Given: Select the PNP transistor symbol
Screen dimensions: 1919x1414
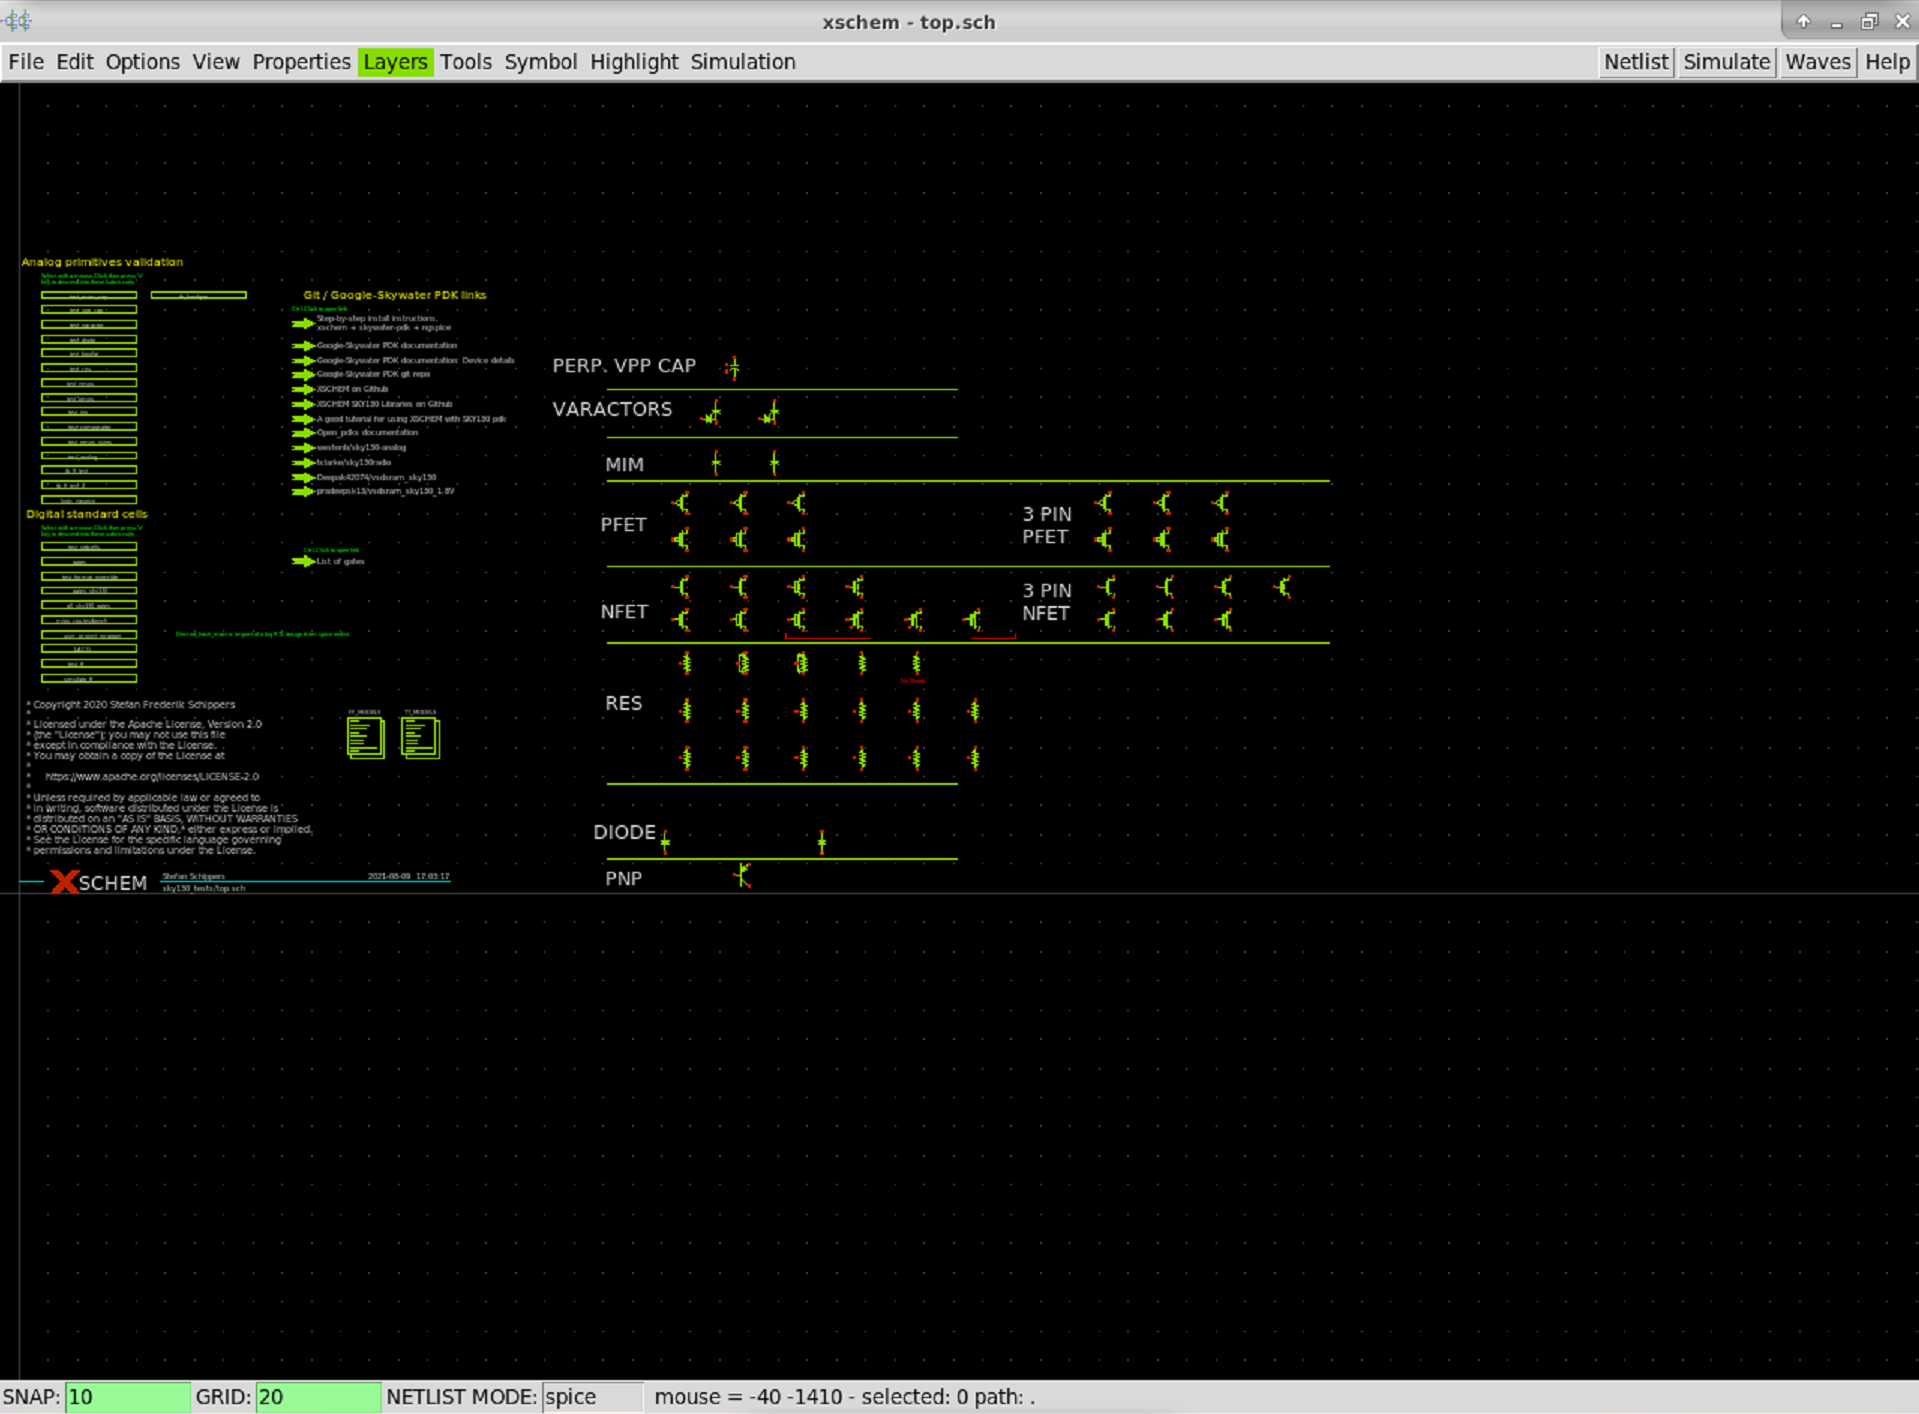Looking at the screenshot, I should (x=742, y=876).
